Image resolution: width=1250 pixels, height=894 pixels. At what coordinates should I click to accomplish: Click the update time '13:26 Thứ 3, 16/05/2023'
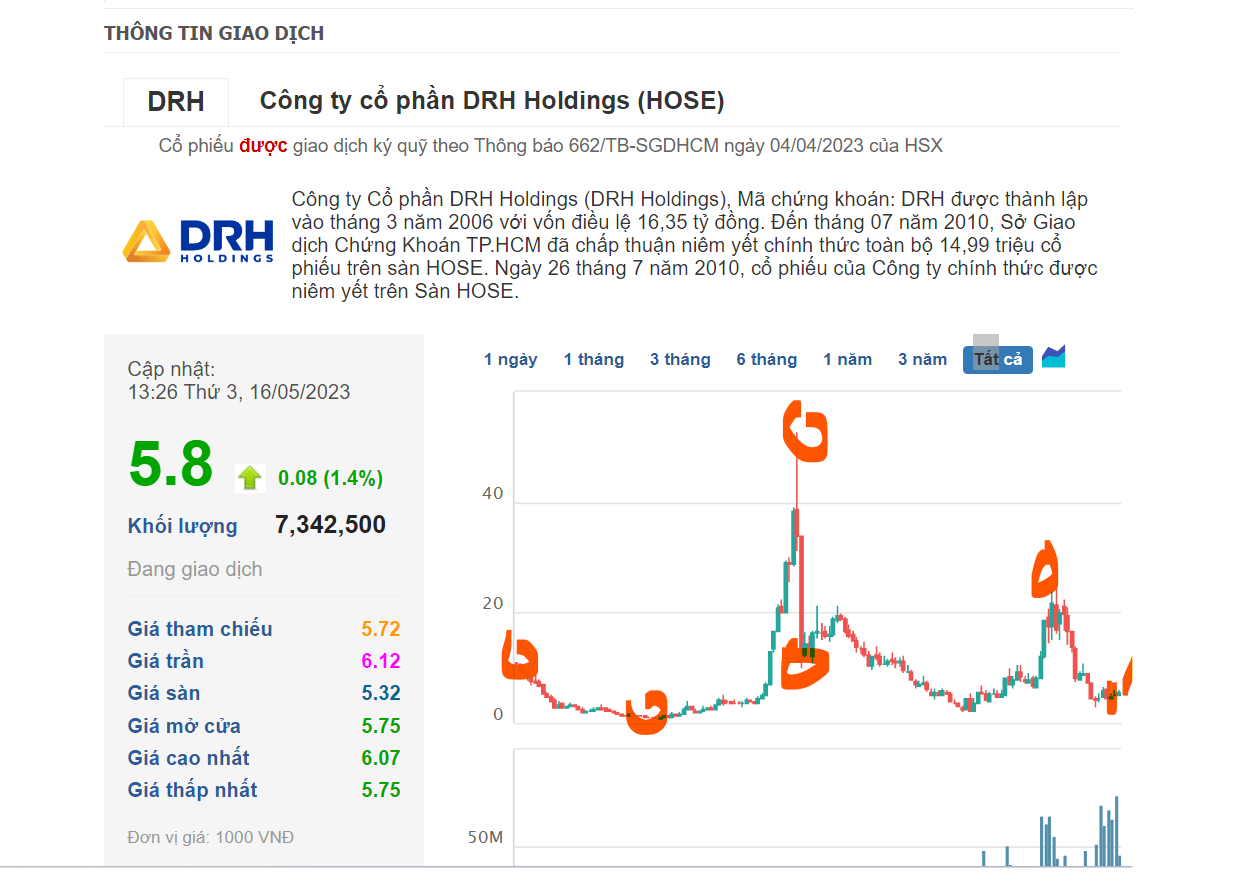pyautogui.click(x=239, y=392)
